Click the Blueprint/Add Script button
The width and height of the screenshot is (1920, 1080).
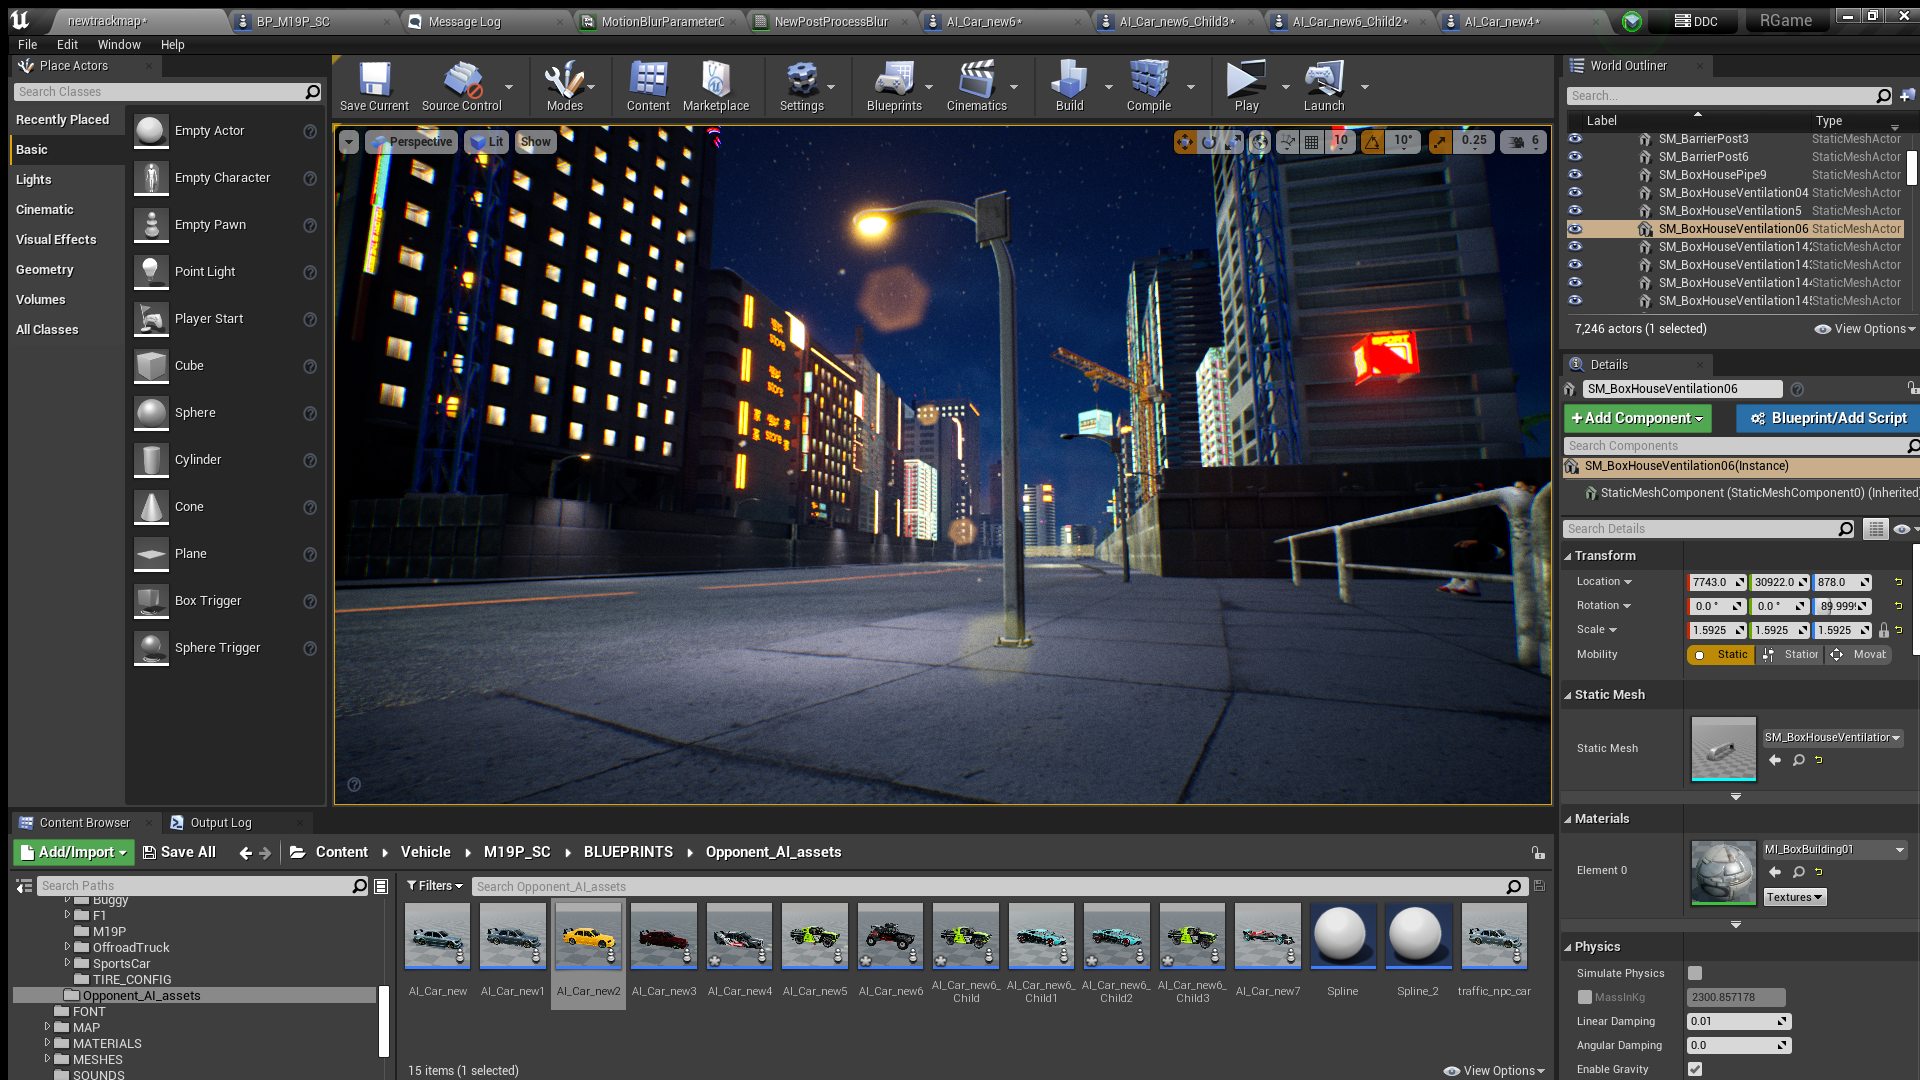point(1828,418)
